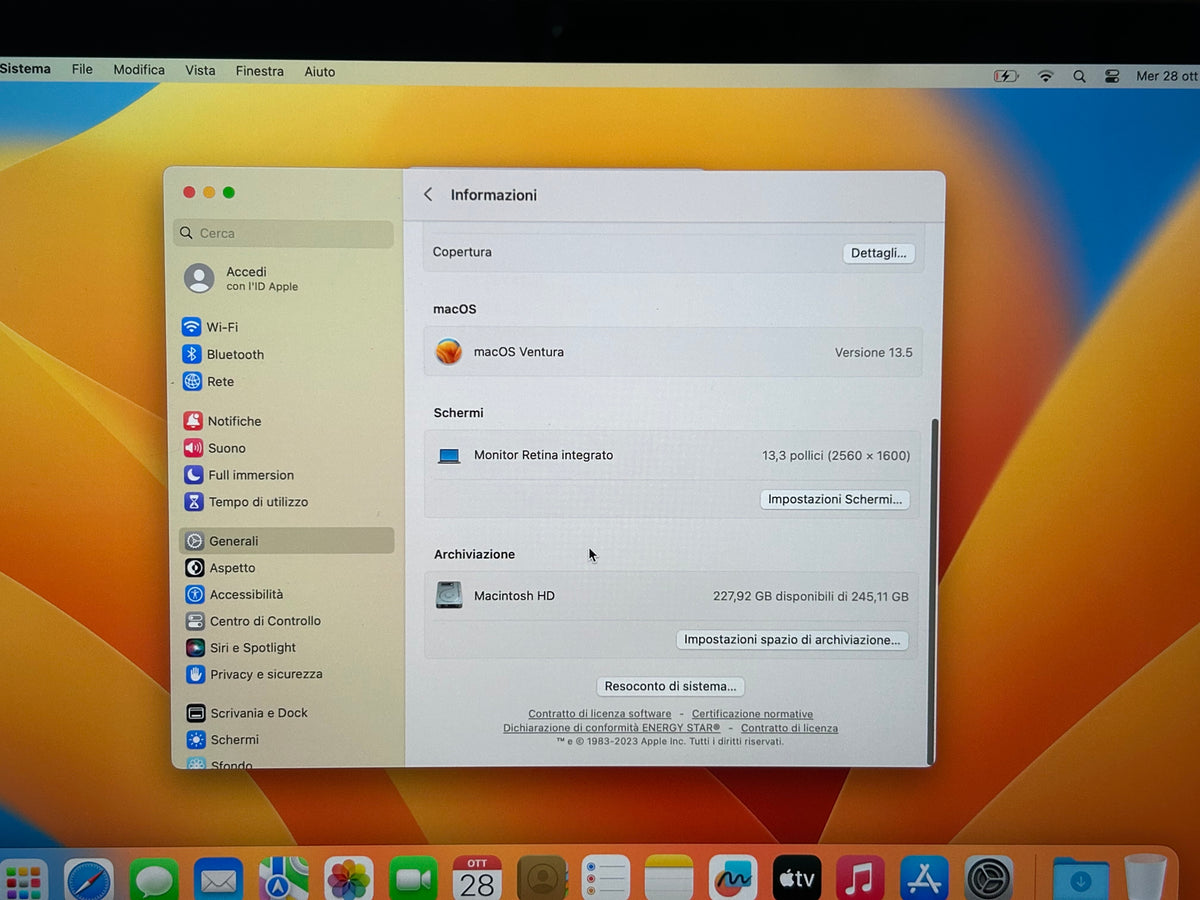Viewport: 1200px width, 900px height.
Task: Open Freeform from the Dock
Action: pyautogui.click(x=733, y=879)
